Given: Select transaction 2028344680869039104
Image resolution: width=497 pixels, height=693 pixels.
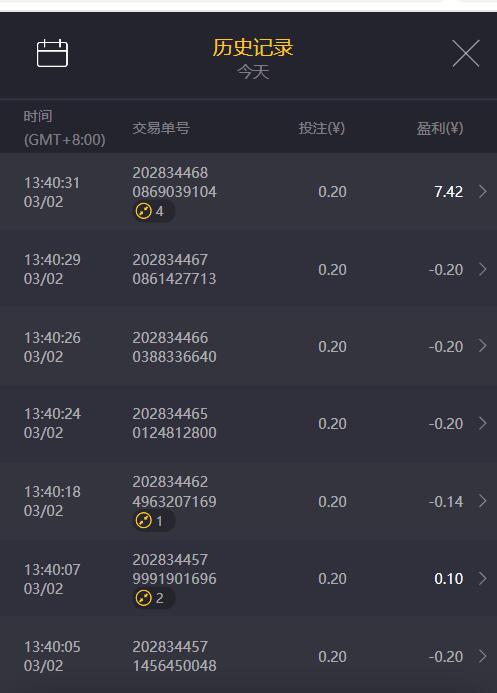Looking at the screenshot, I should pyautogui.click(x=174, y=182).
